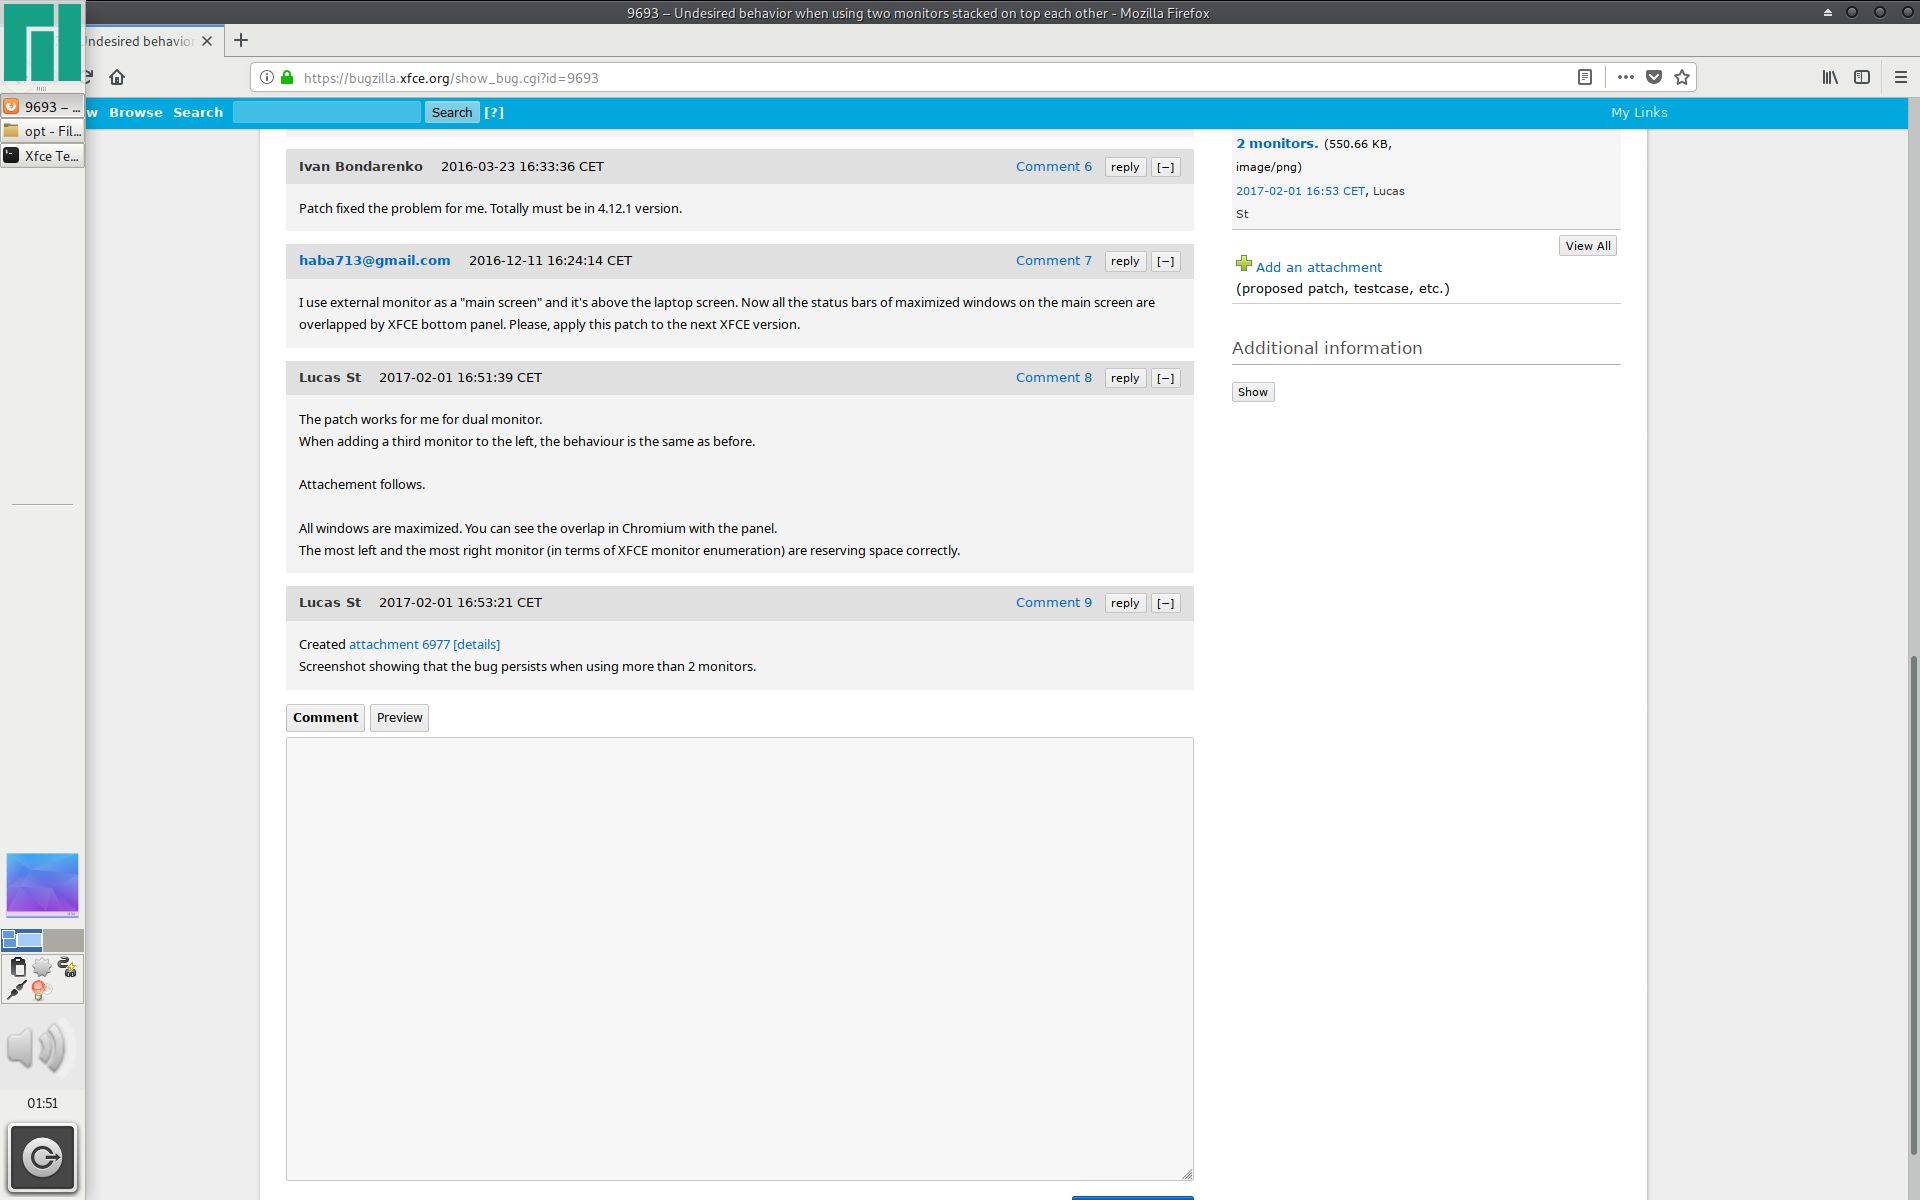
Task: Open the Browse menu item
Action: click(136, 112)
